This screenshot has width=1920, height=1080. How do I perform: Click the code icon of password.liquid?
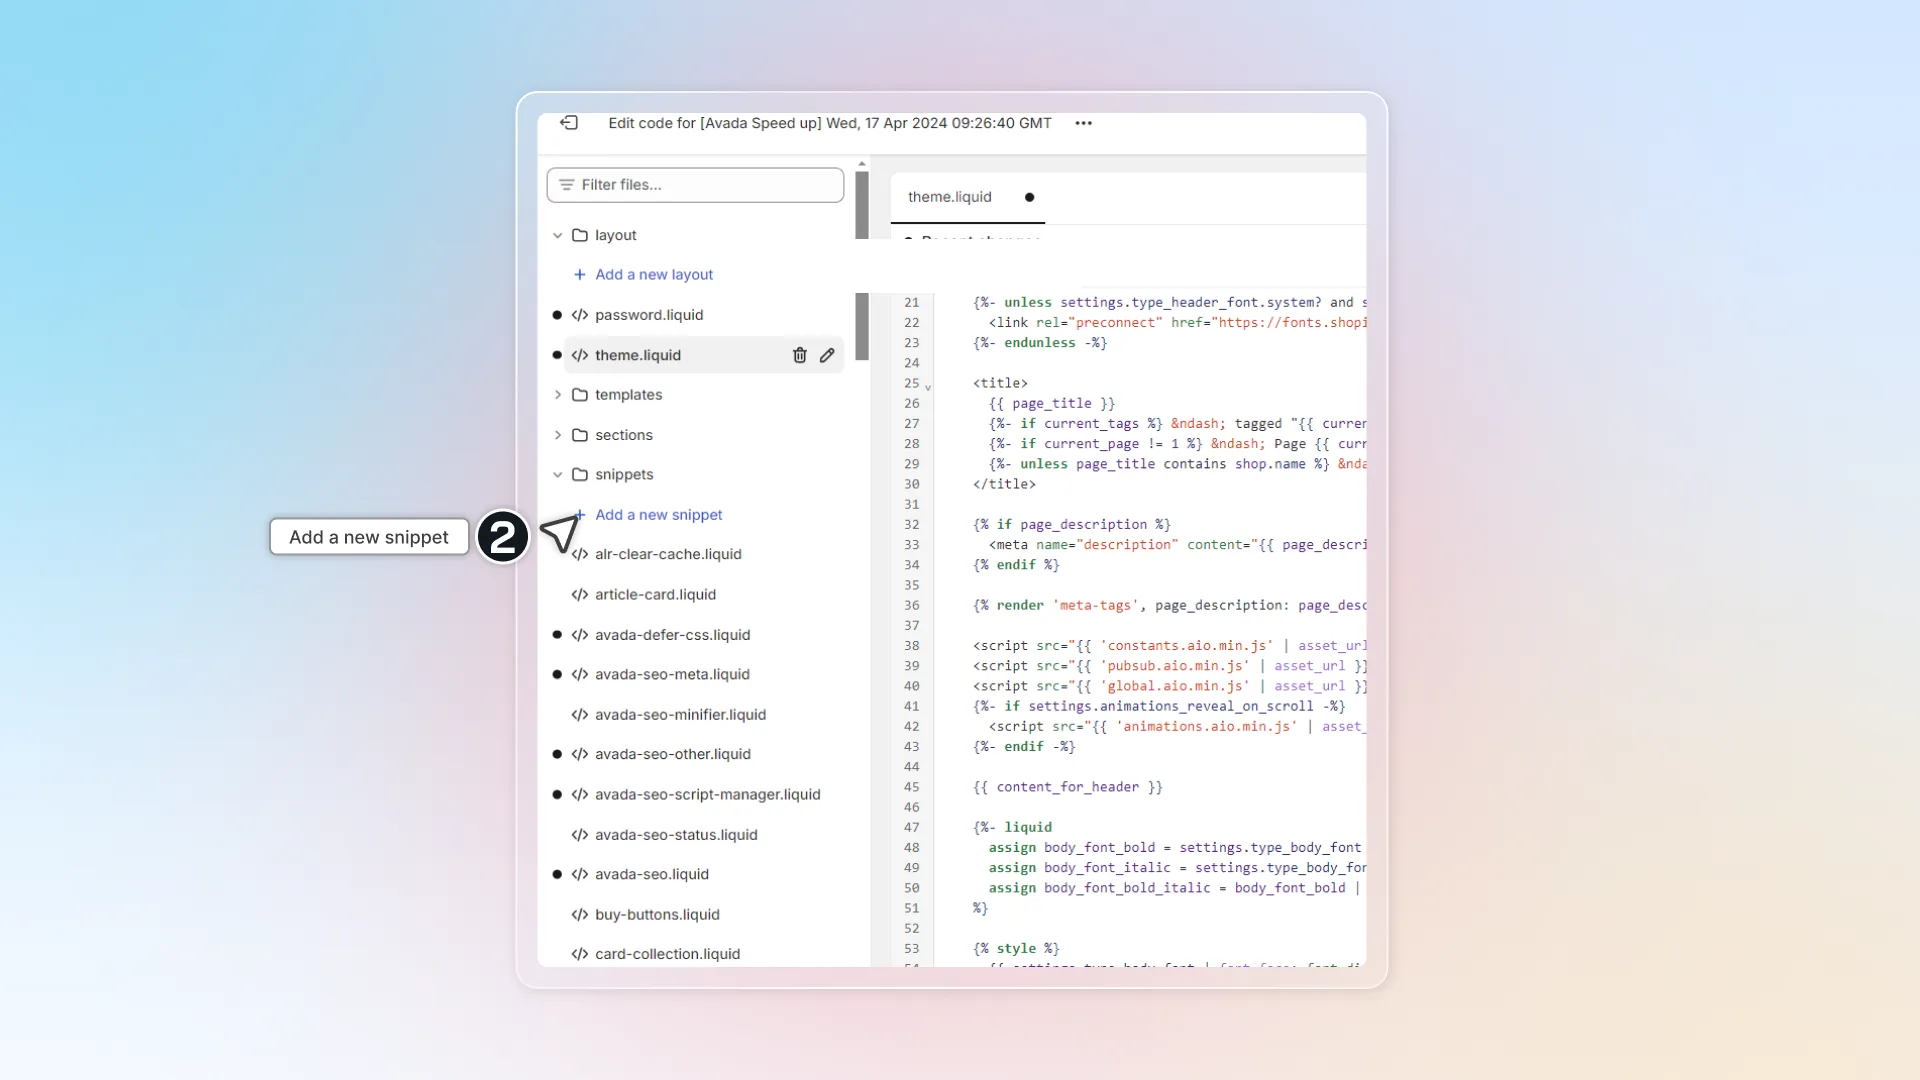580,315
